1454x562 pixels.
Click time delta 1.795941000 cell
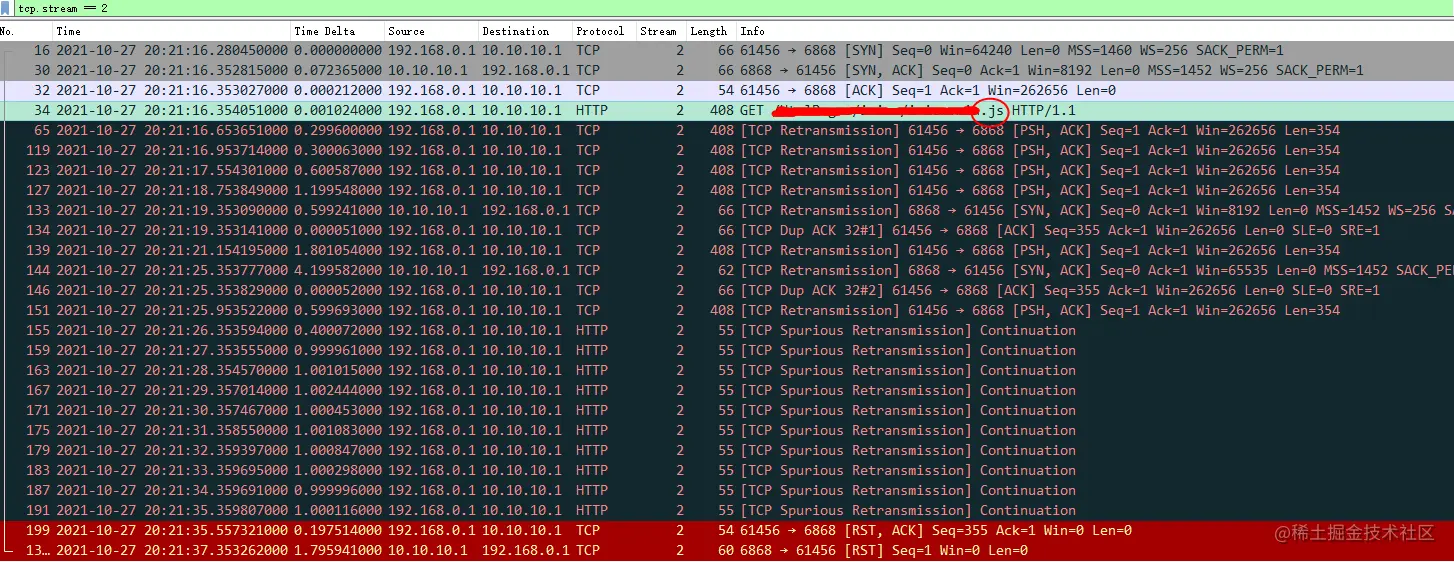coord(337,551)
